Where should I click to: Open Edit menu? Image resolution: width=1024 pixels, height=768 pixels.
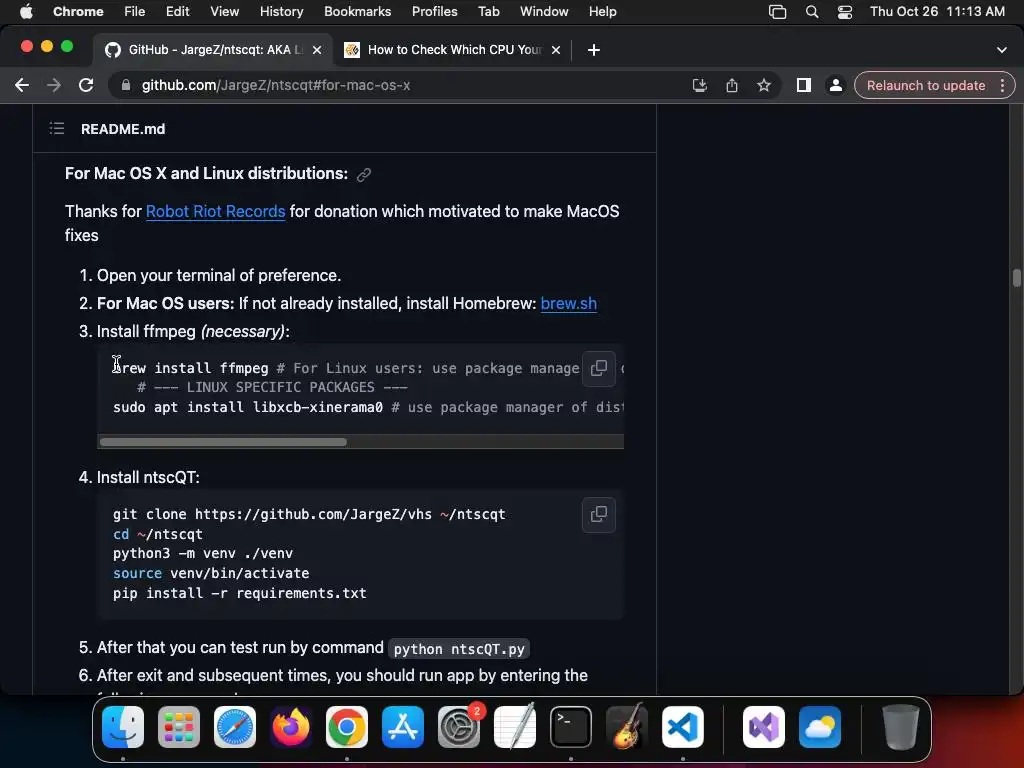tap(178, 12)
